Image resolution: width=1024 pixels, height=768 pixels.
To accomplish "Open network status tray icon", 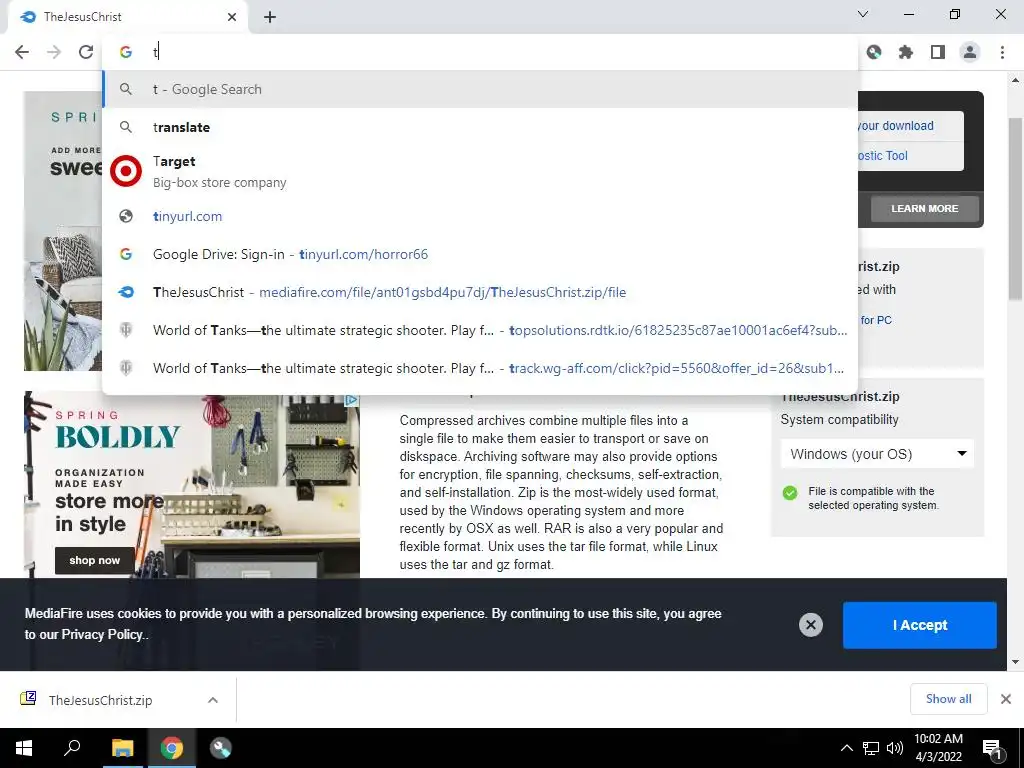I will pos(871,748).
